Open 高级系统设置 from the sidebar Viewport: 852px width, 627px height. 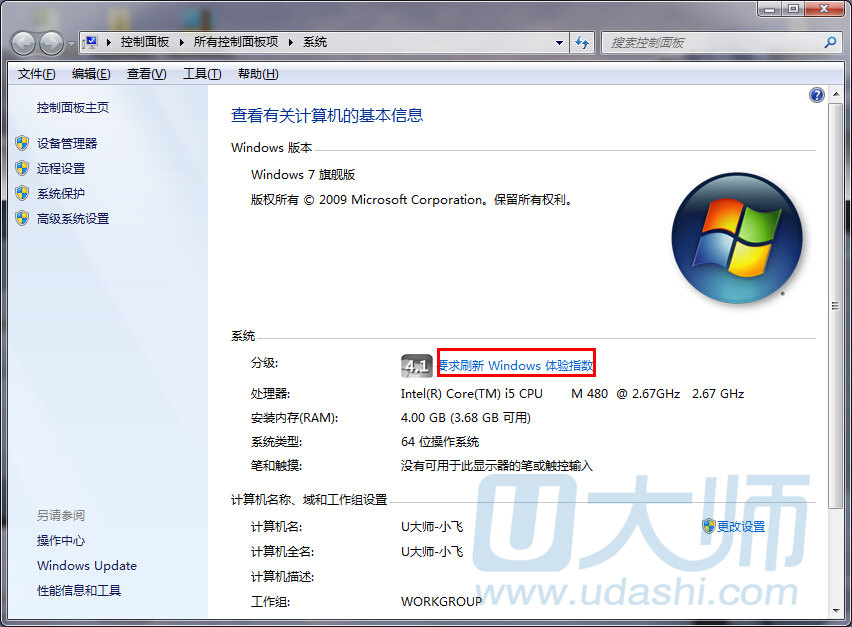(x=73, y=218)
